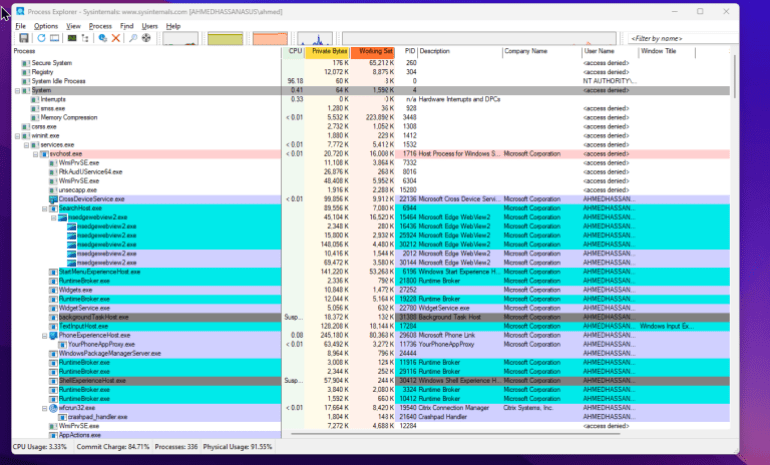This screenshot has width=770, height=465.
Task: Click the PhoneExperienceHost.exe process icon
Action: point(51,335)
